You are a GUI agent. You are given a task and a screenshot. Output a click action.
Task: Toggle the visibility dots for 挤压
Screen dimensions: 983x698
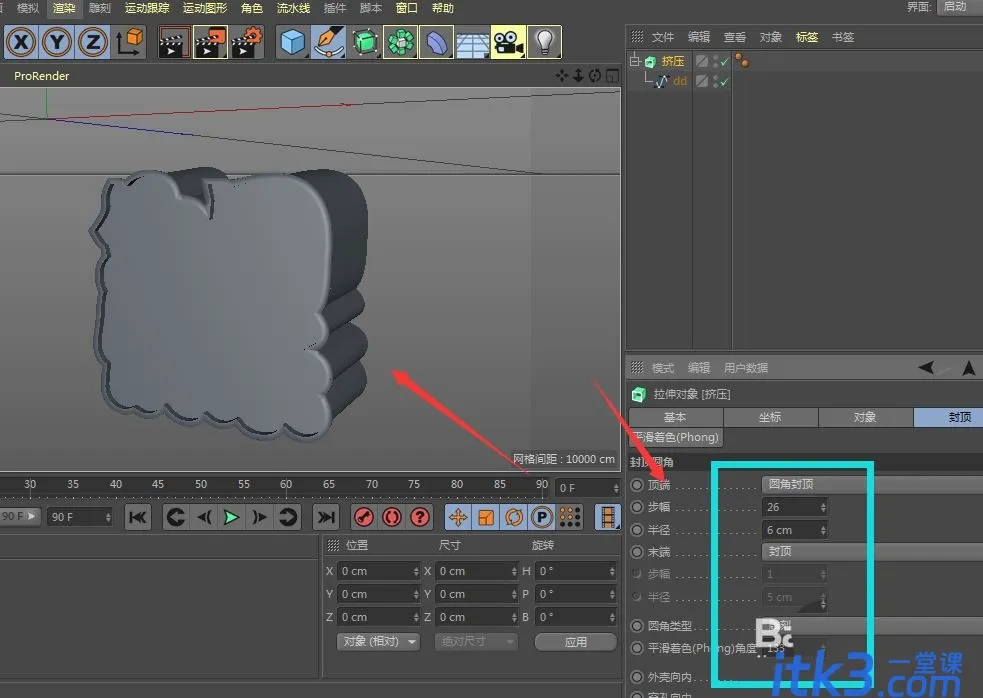click(x=716, y=61)
